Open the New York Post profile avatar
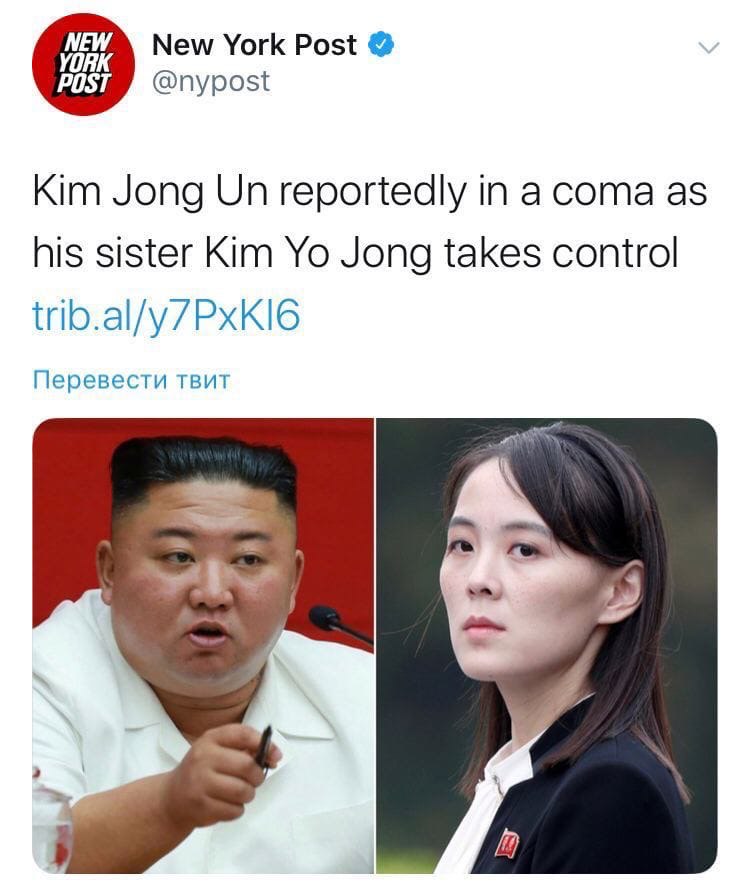Viewport: 750px width, 893px height. click(x=83, y=64)
